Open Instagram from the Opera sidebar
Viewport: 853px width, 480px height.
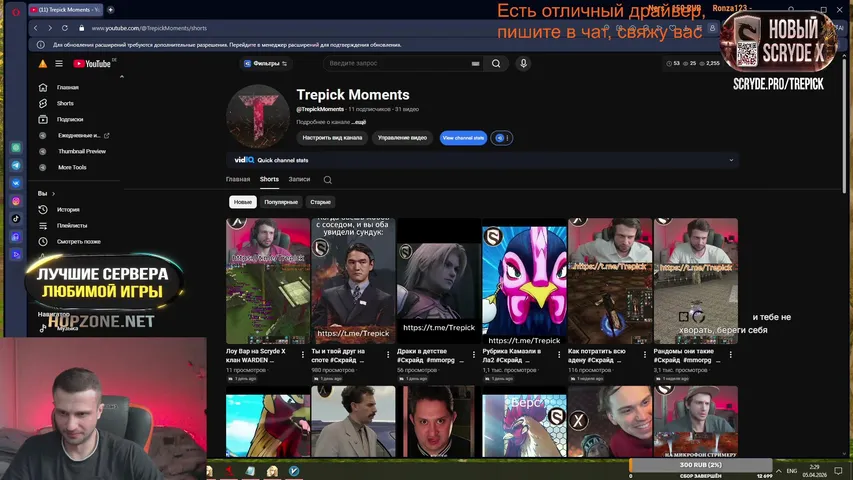coord(16,201)
